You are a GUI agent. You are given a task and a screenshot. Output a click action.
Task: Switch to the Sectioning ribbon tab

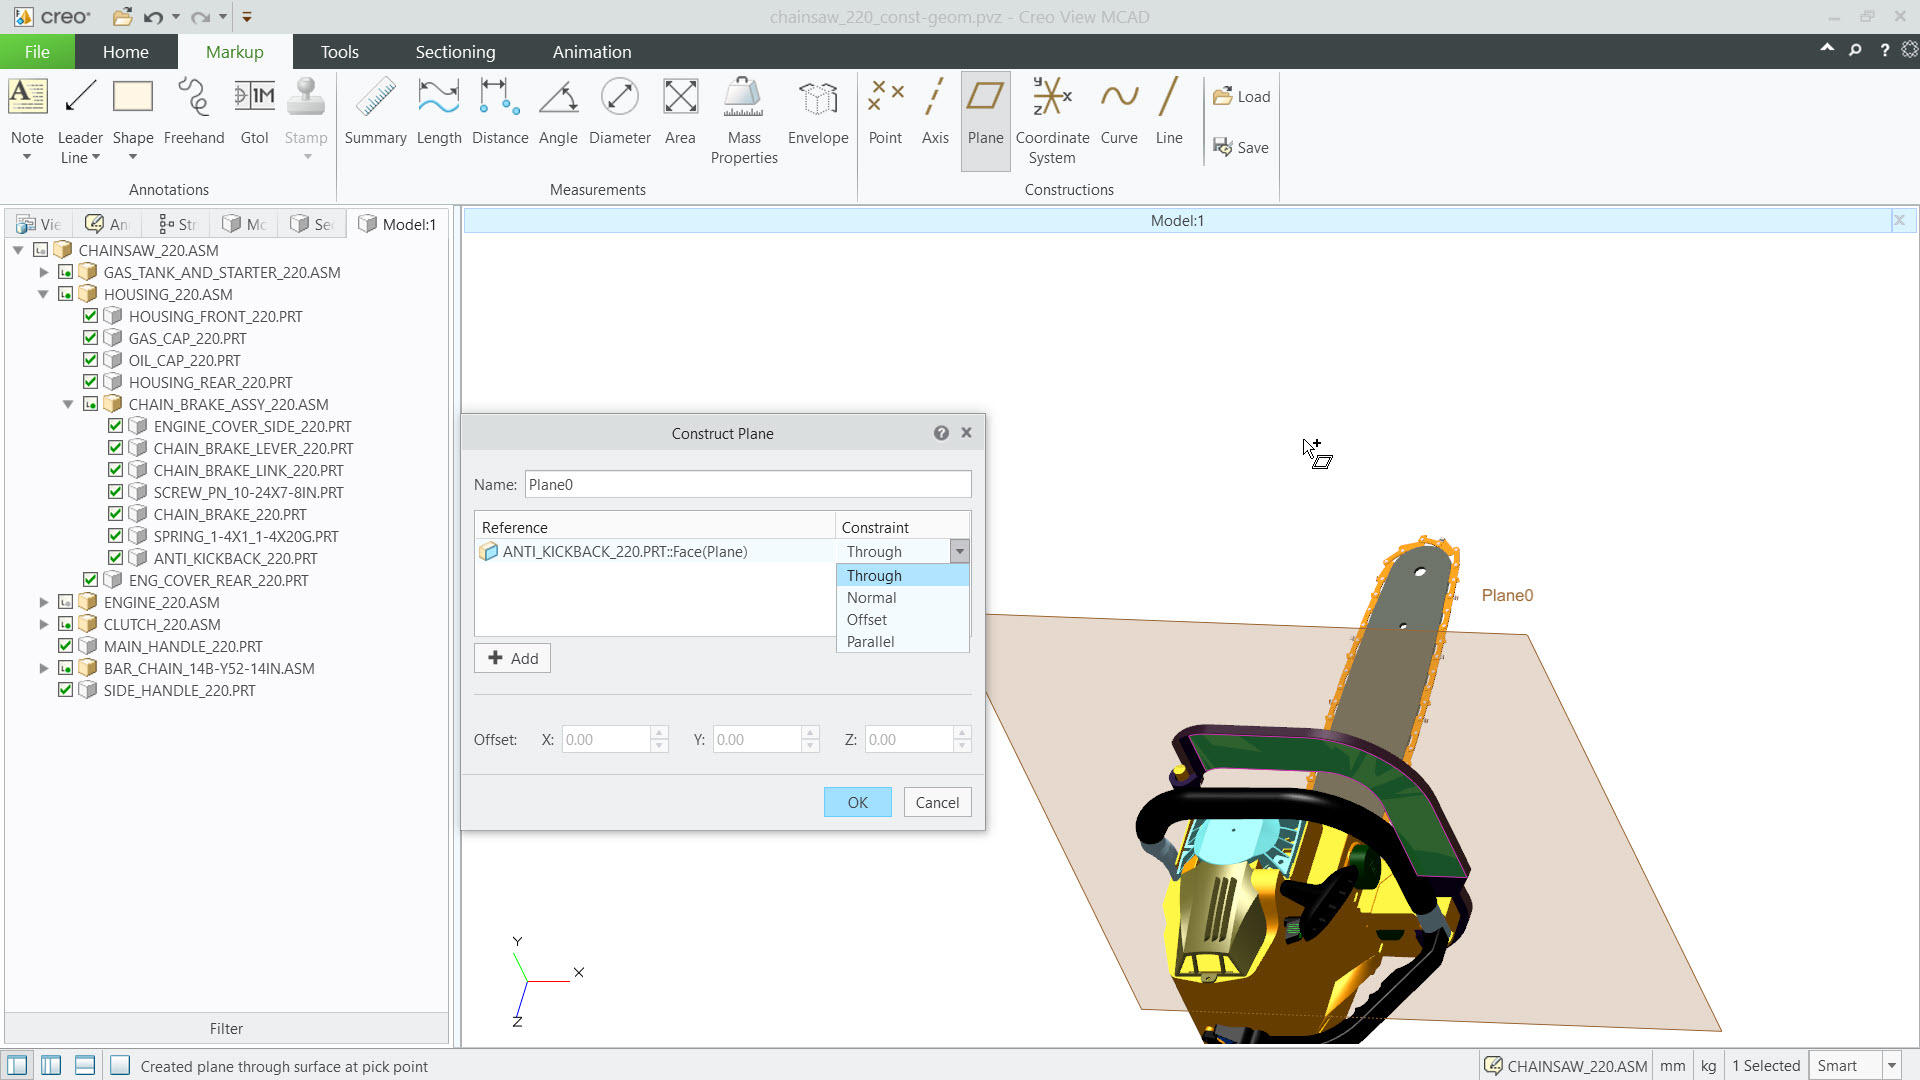tap(455, 52)
